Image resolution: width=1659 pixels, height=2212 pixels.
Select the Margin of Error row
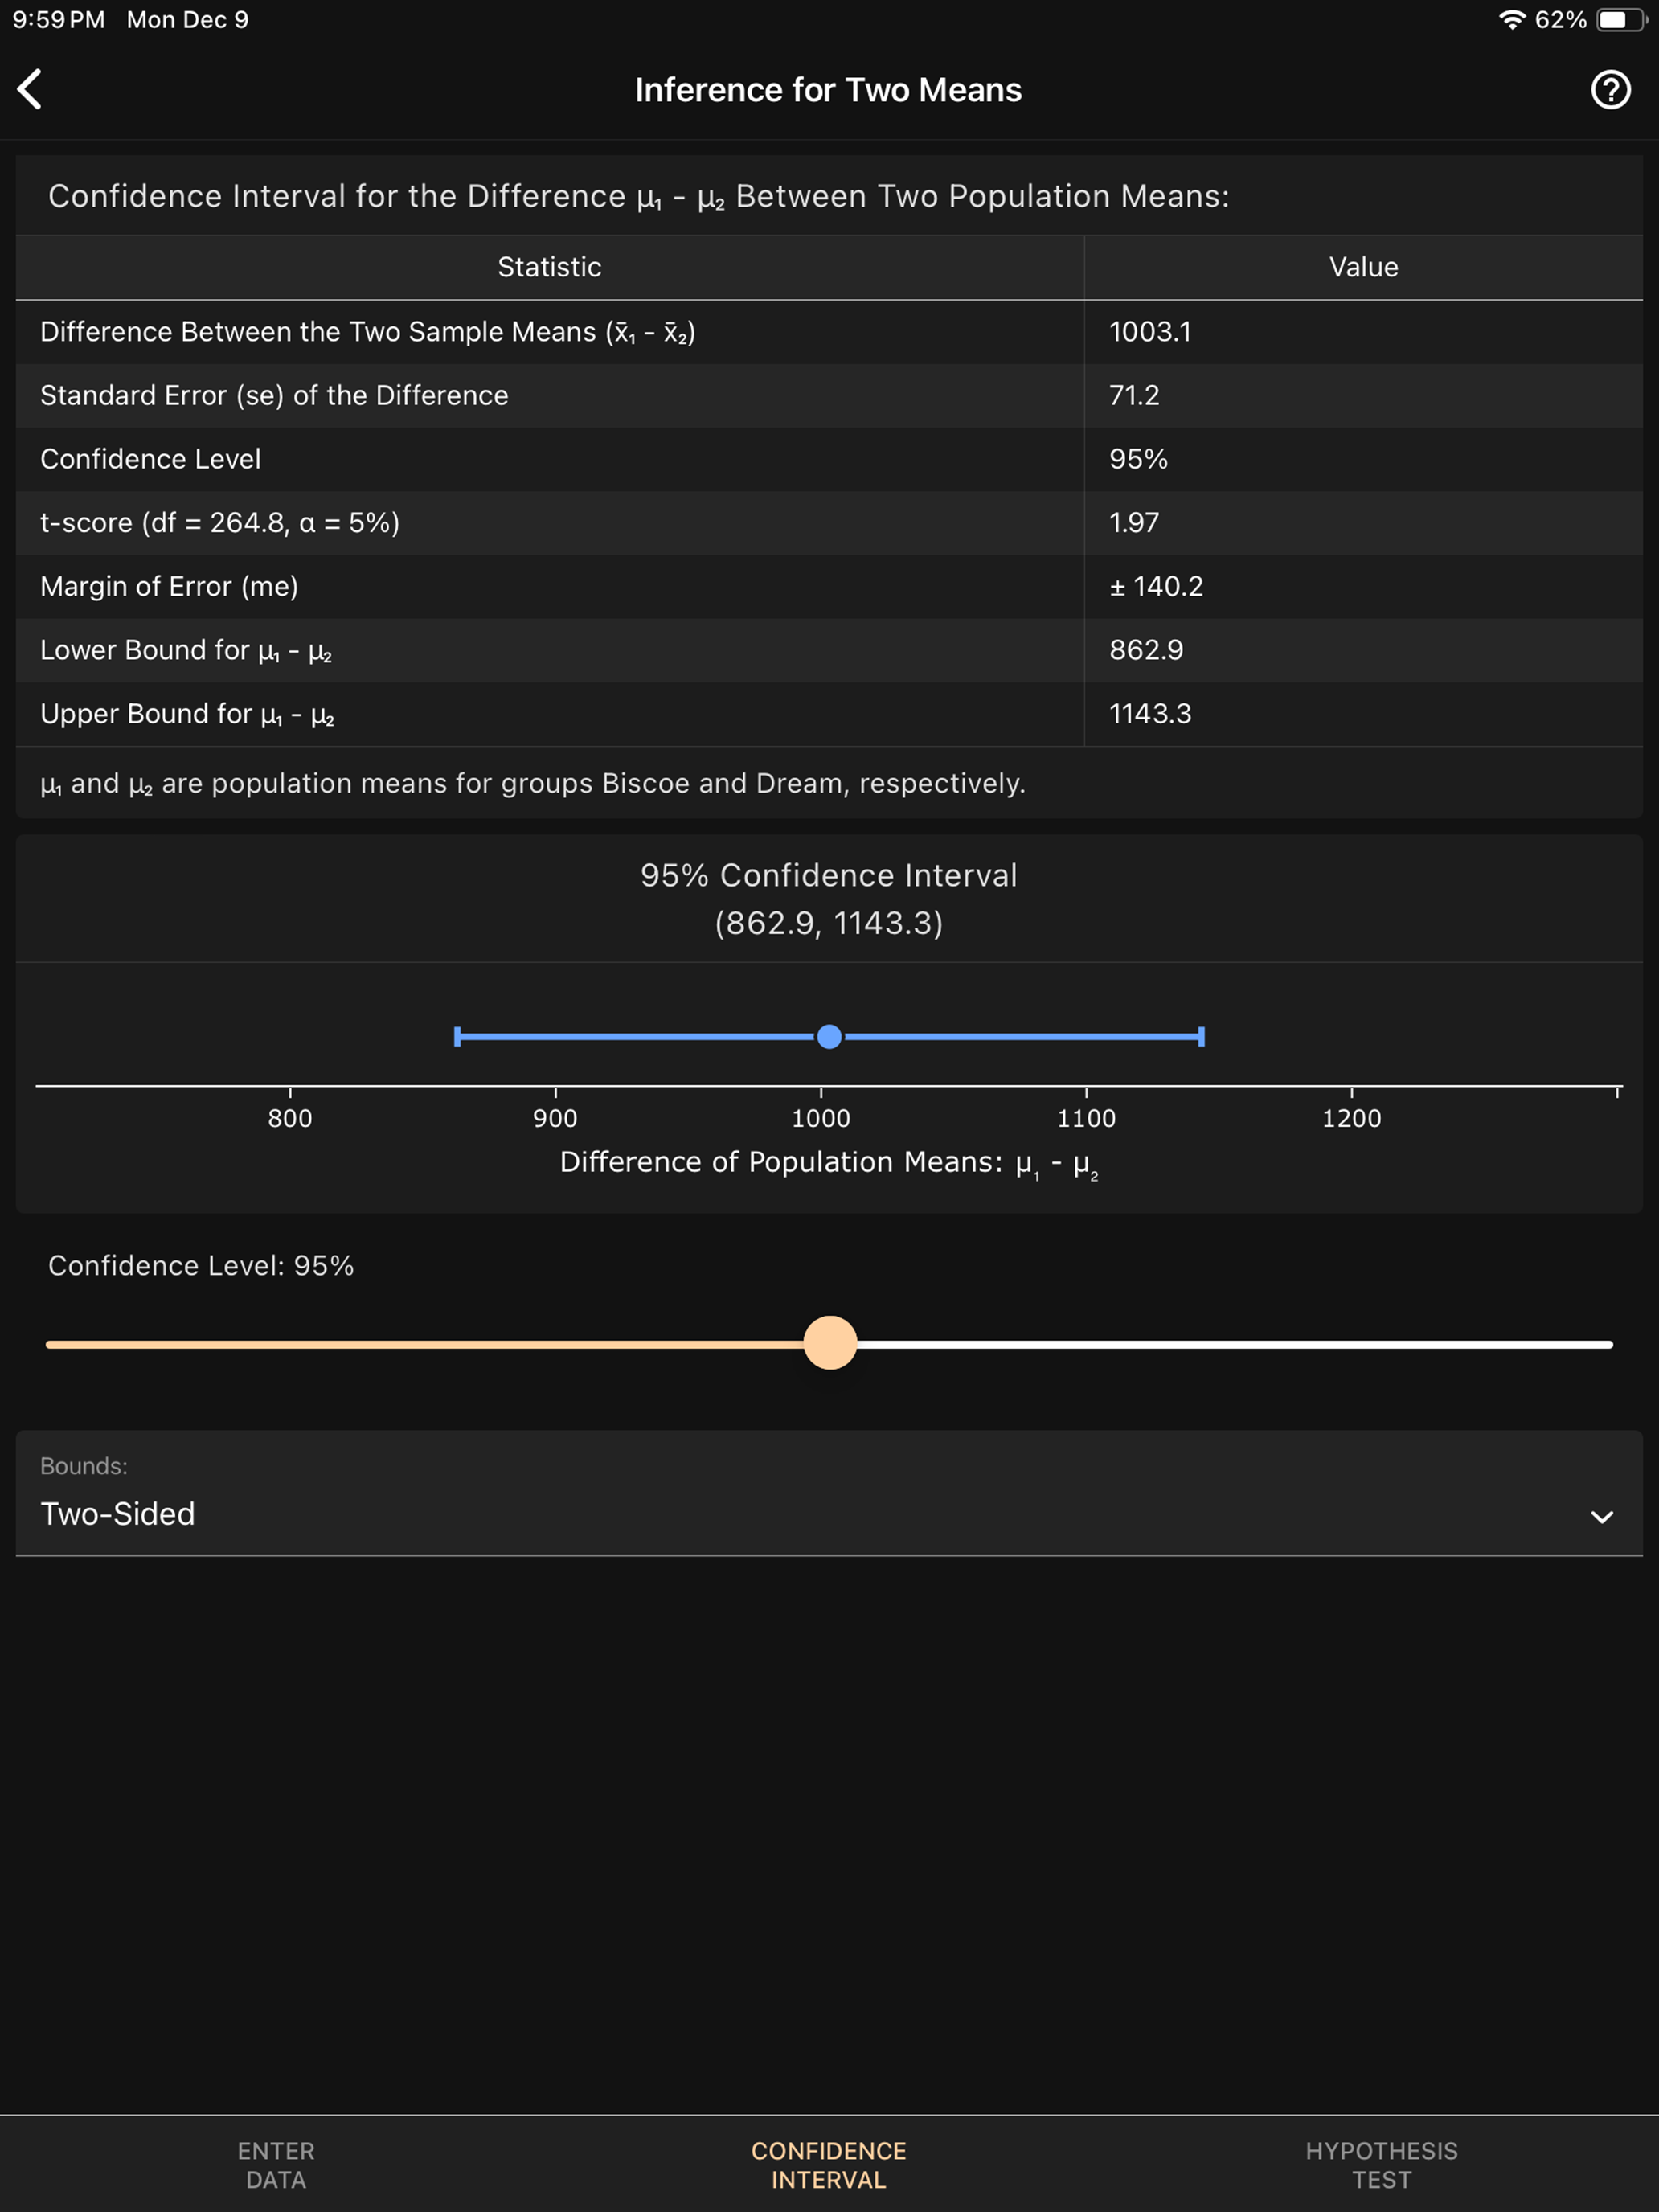829,586
